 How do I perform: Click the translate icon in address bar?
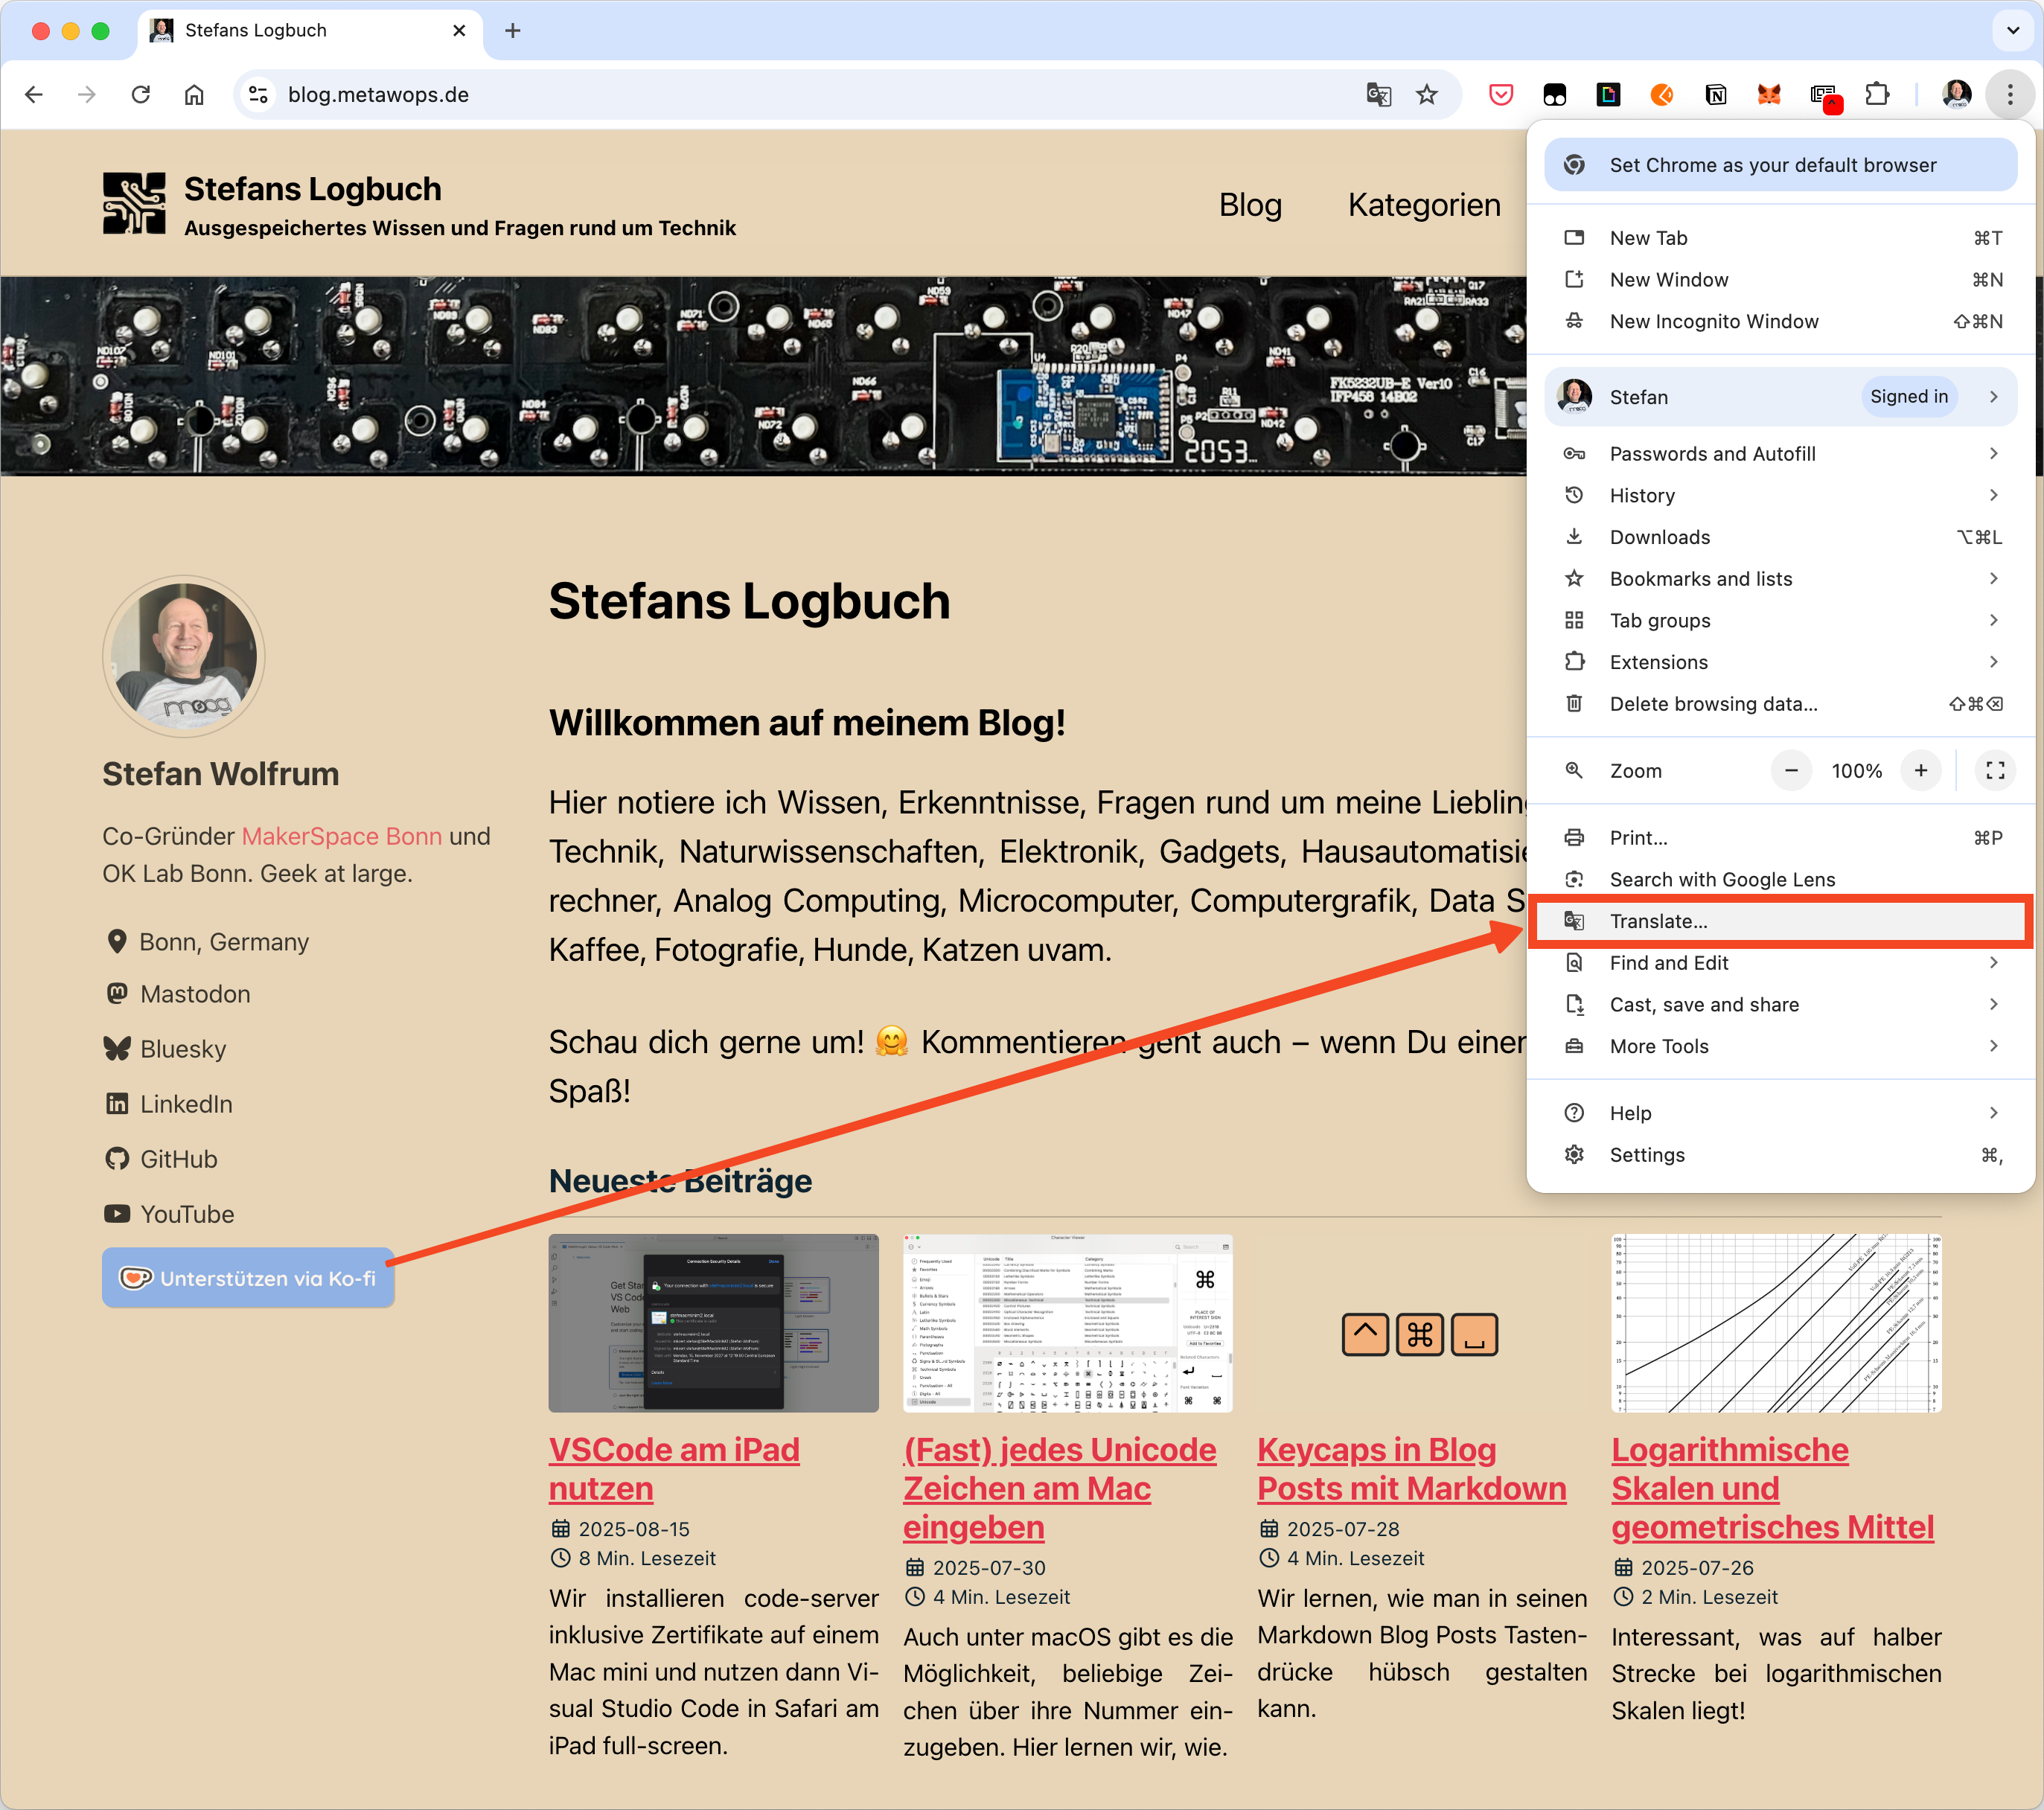[x=1378, y=94]
